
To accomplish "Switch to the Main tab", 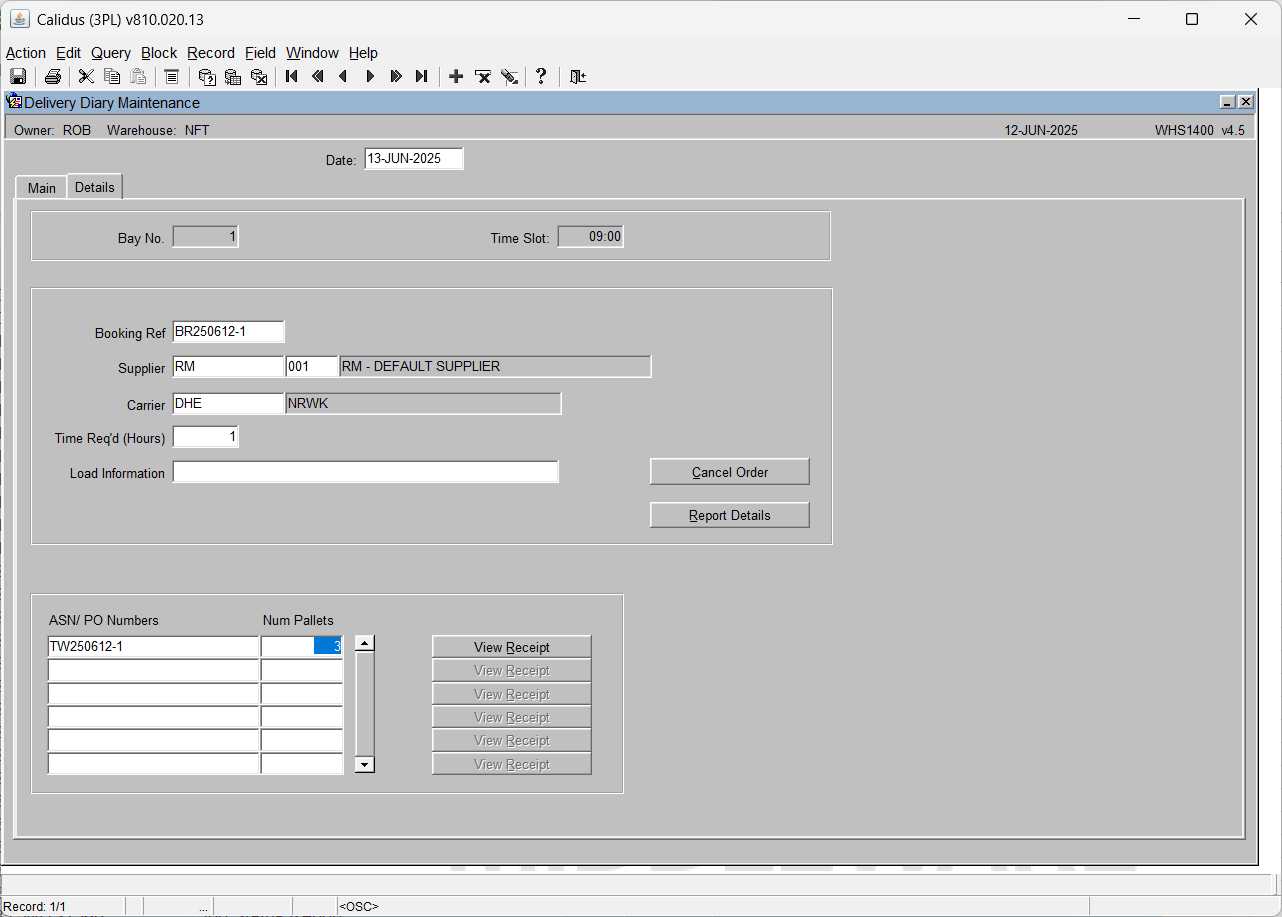I will [42, 188].
